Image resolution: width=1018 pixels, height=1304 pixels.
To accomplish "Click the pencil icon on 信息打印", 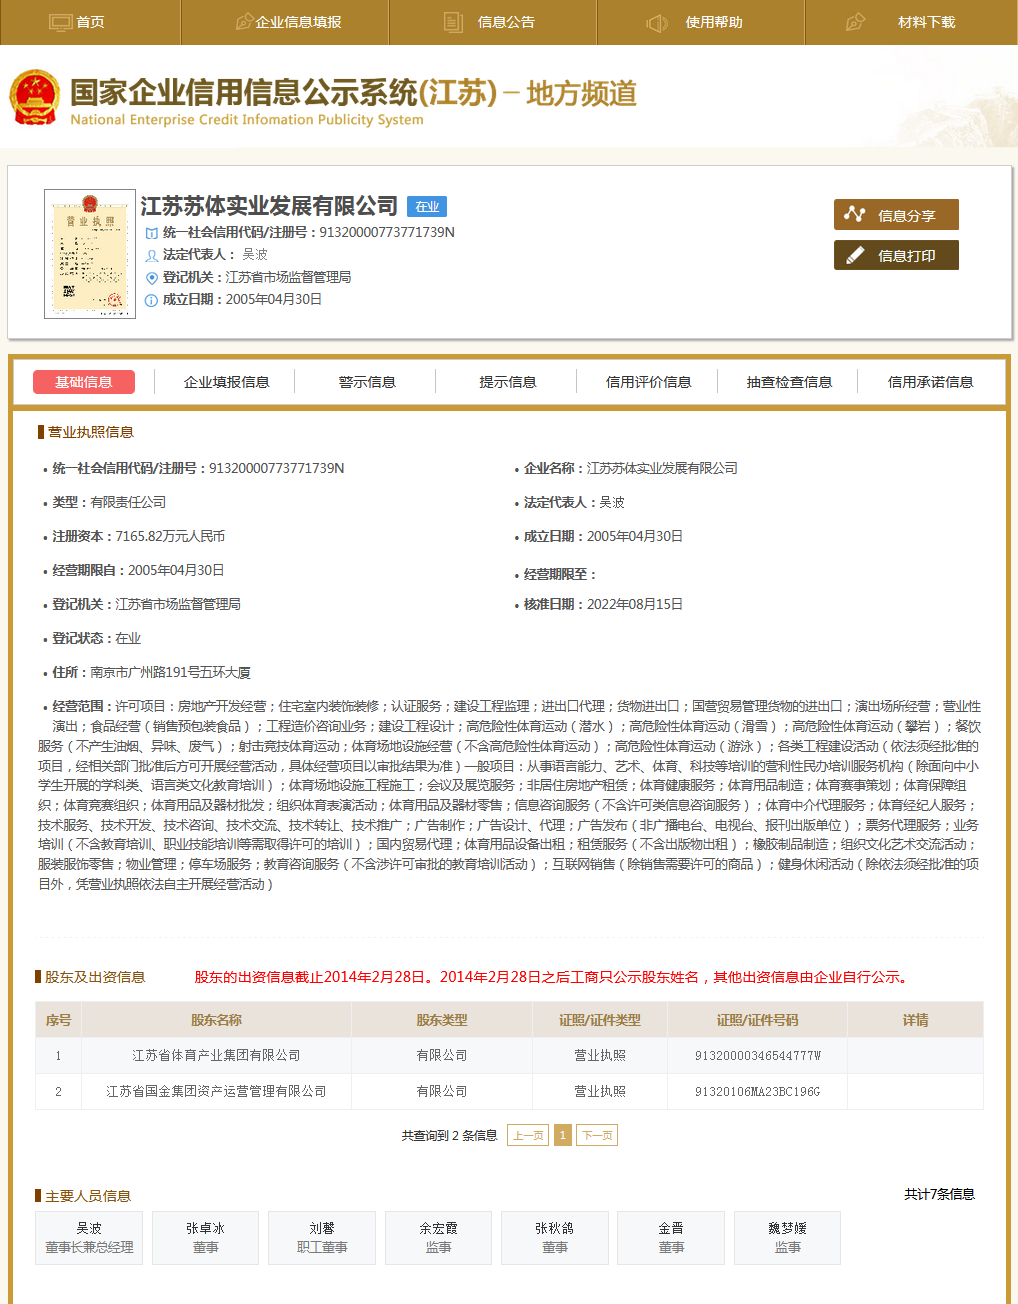I will 855,255.
